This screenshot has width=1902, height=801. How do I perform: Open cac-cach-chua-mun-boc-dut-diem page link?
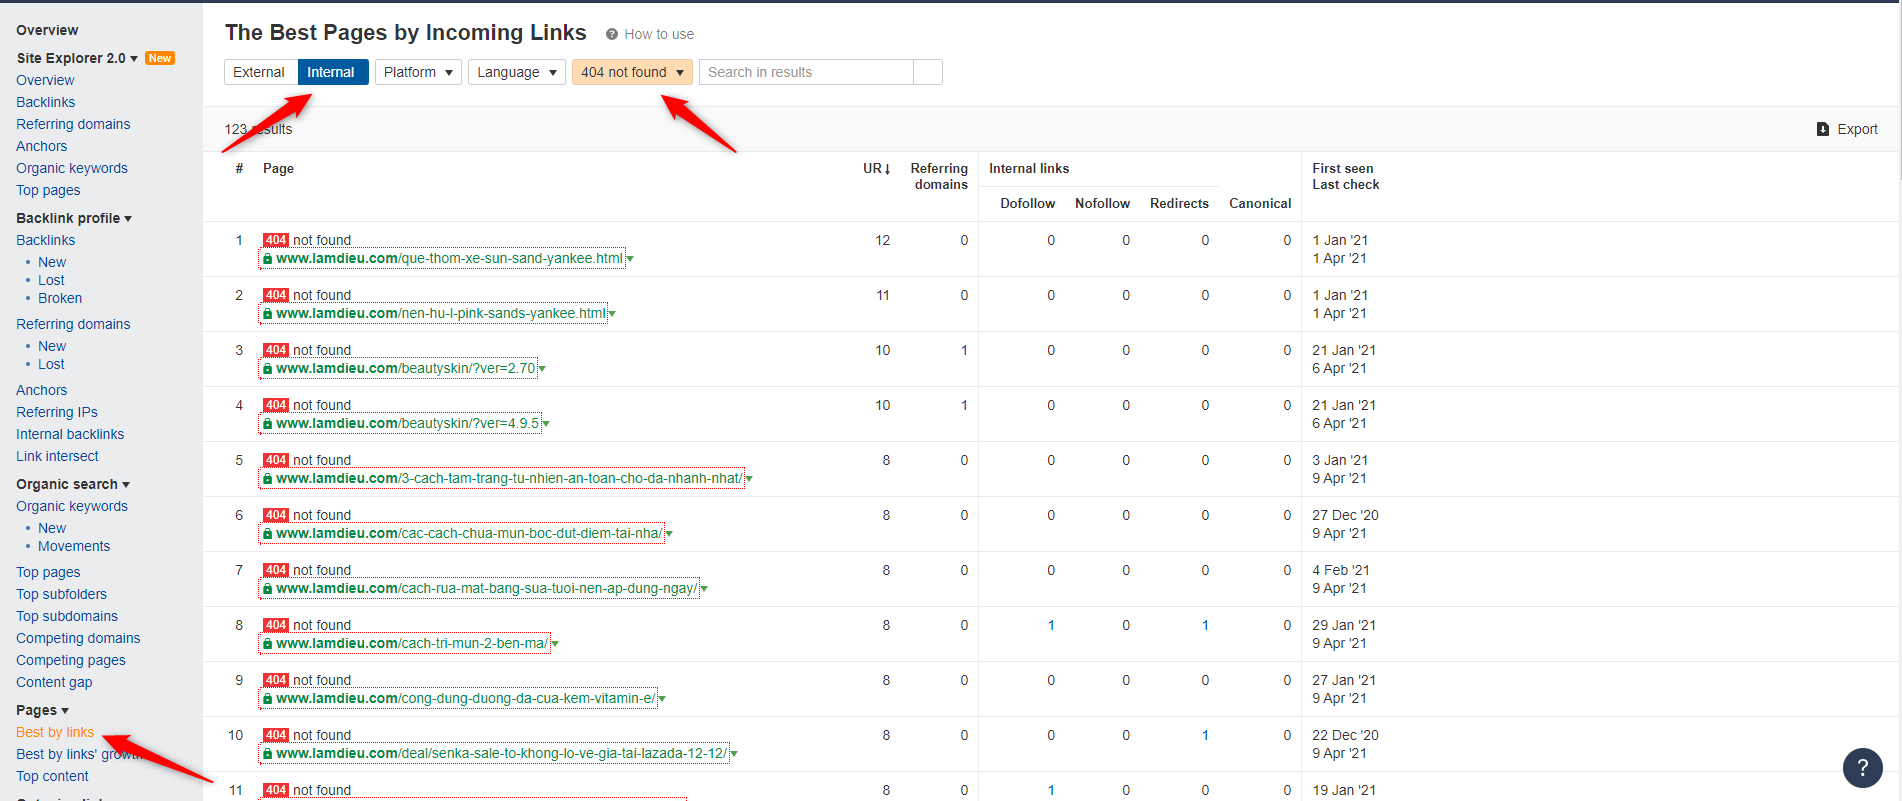tap(469, 533)
